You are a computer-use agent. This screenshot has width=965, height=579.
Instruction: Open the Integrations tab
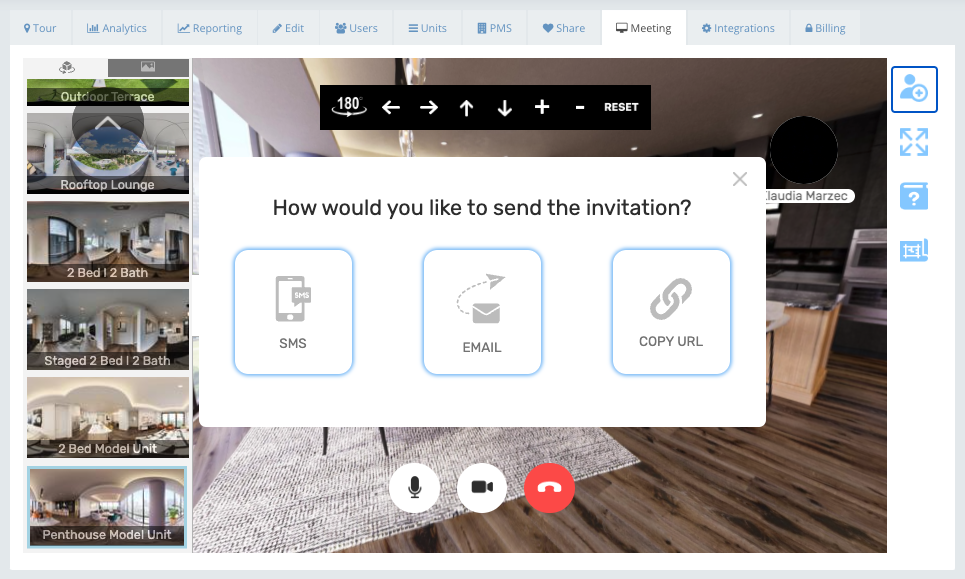tap(738, 28)
